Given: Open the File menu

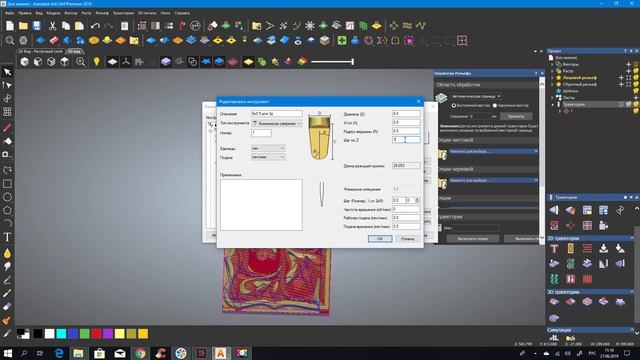Looking at the screenshot, I should point(9,13).
